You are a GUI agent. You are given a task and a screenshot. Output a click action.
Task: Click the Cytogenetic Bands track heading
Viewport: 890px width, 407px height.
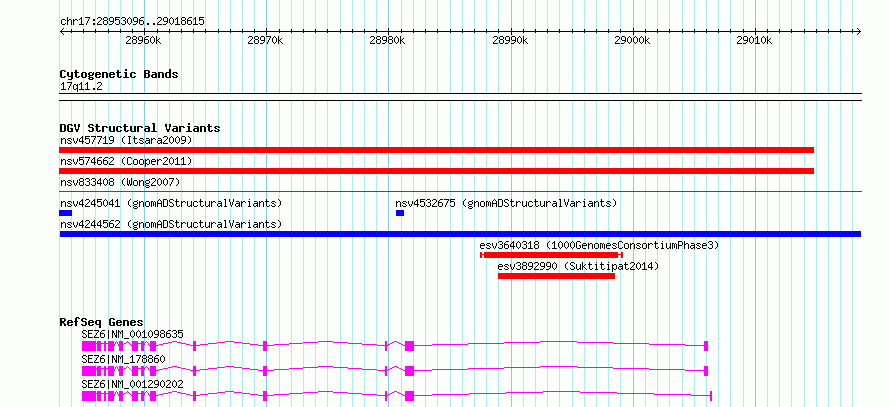(119, 74)
